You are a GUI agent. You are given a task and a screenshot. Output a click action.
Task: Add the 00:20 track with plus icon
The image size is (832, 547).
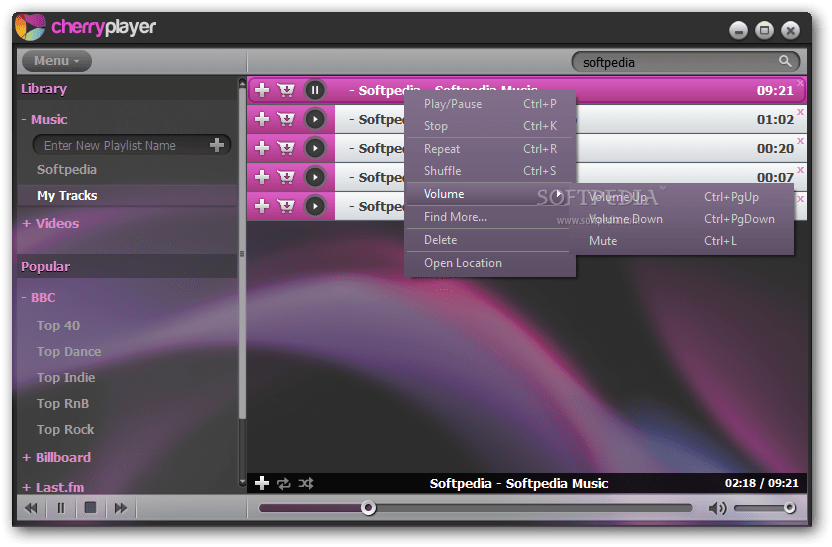[x=262, y=148]
